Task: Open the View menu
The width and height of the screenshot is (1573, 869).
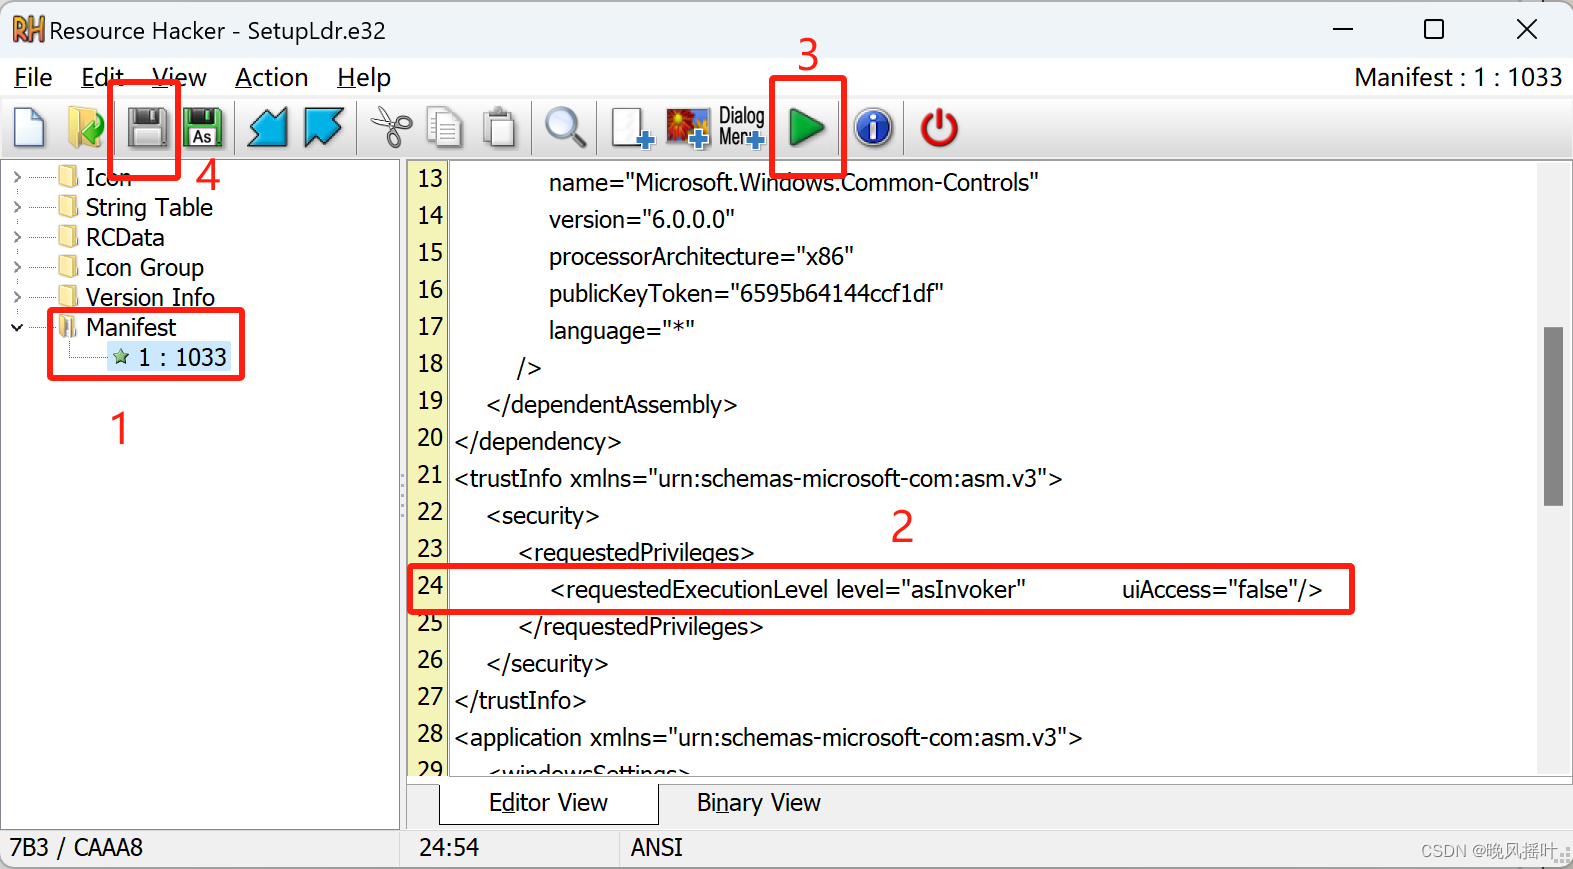Action: pyautogui.click(x=179, y=78)
